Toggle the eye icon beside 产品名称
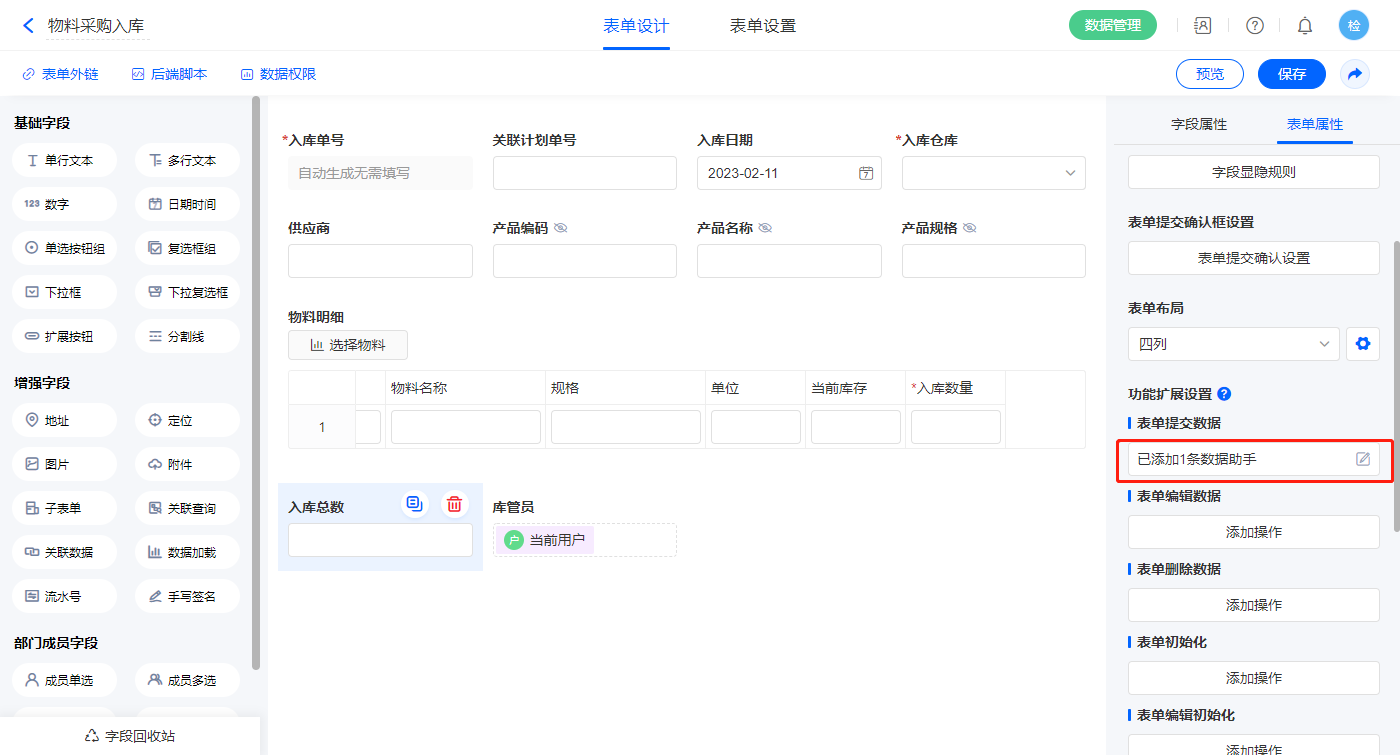 [x=765, y=228]
